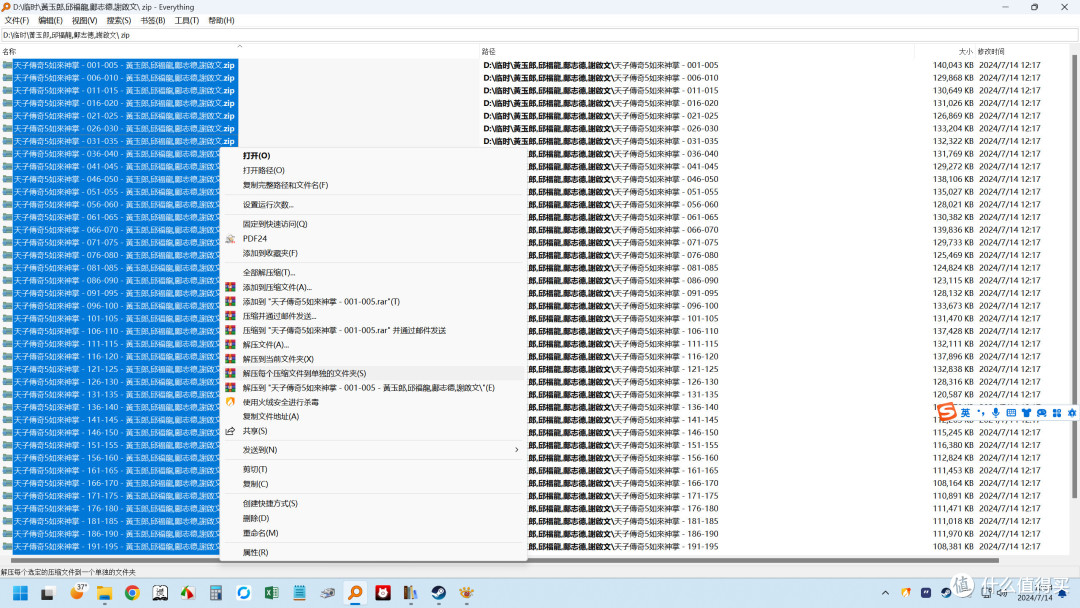
Task: Open File Explorer from the taskbar
Action: 104,593
